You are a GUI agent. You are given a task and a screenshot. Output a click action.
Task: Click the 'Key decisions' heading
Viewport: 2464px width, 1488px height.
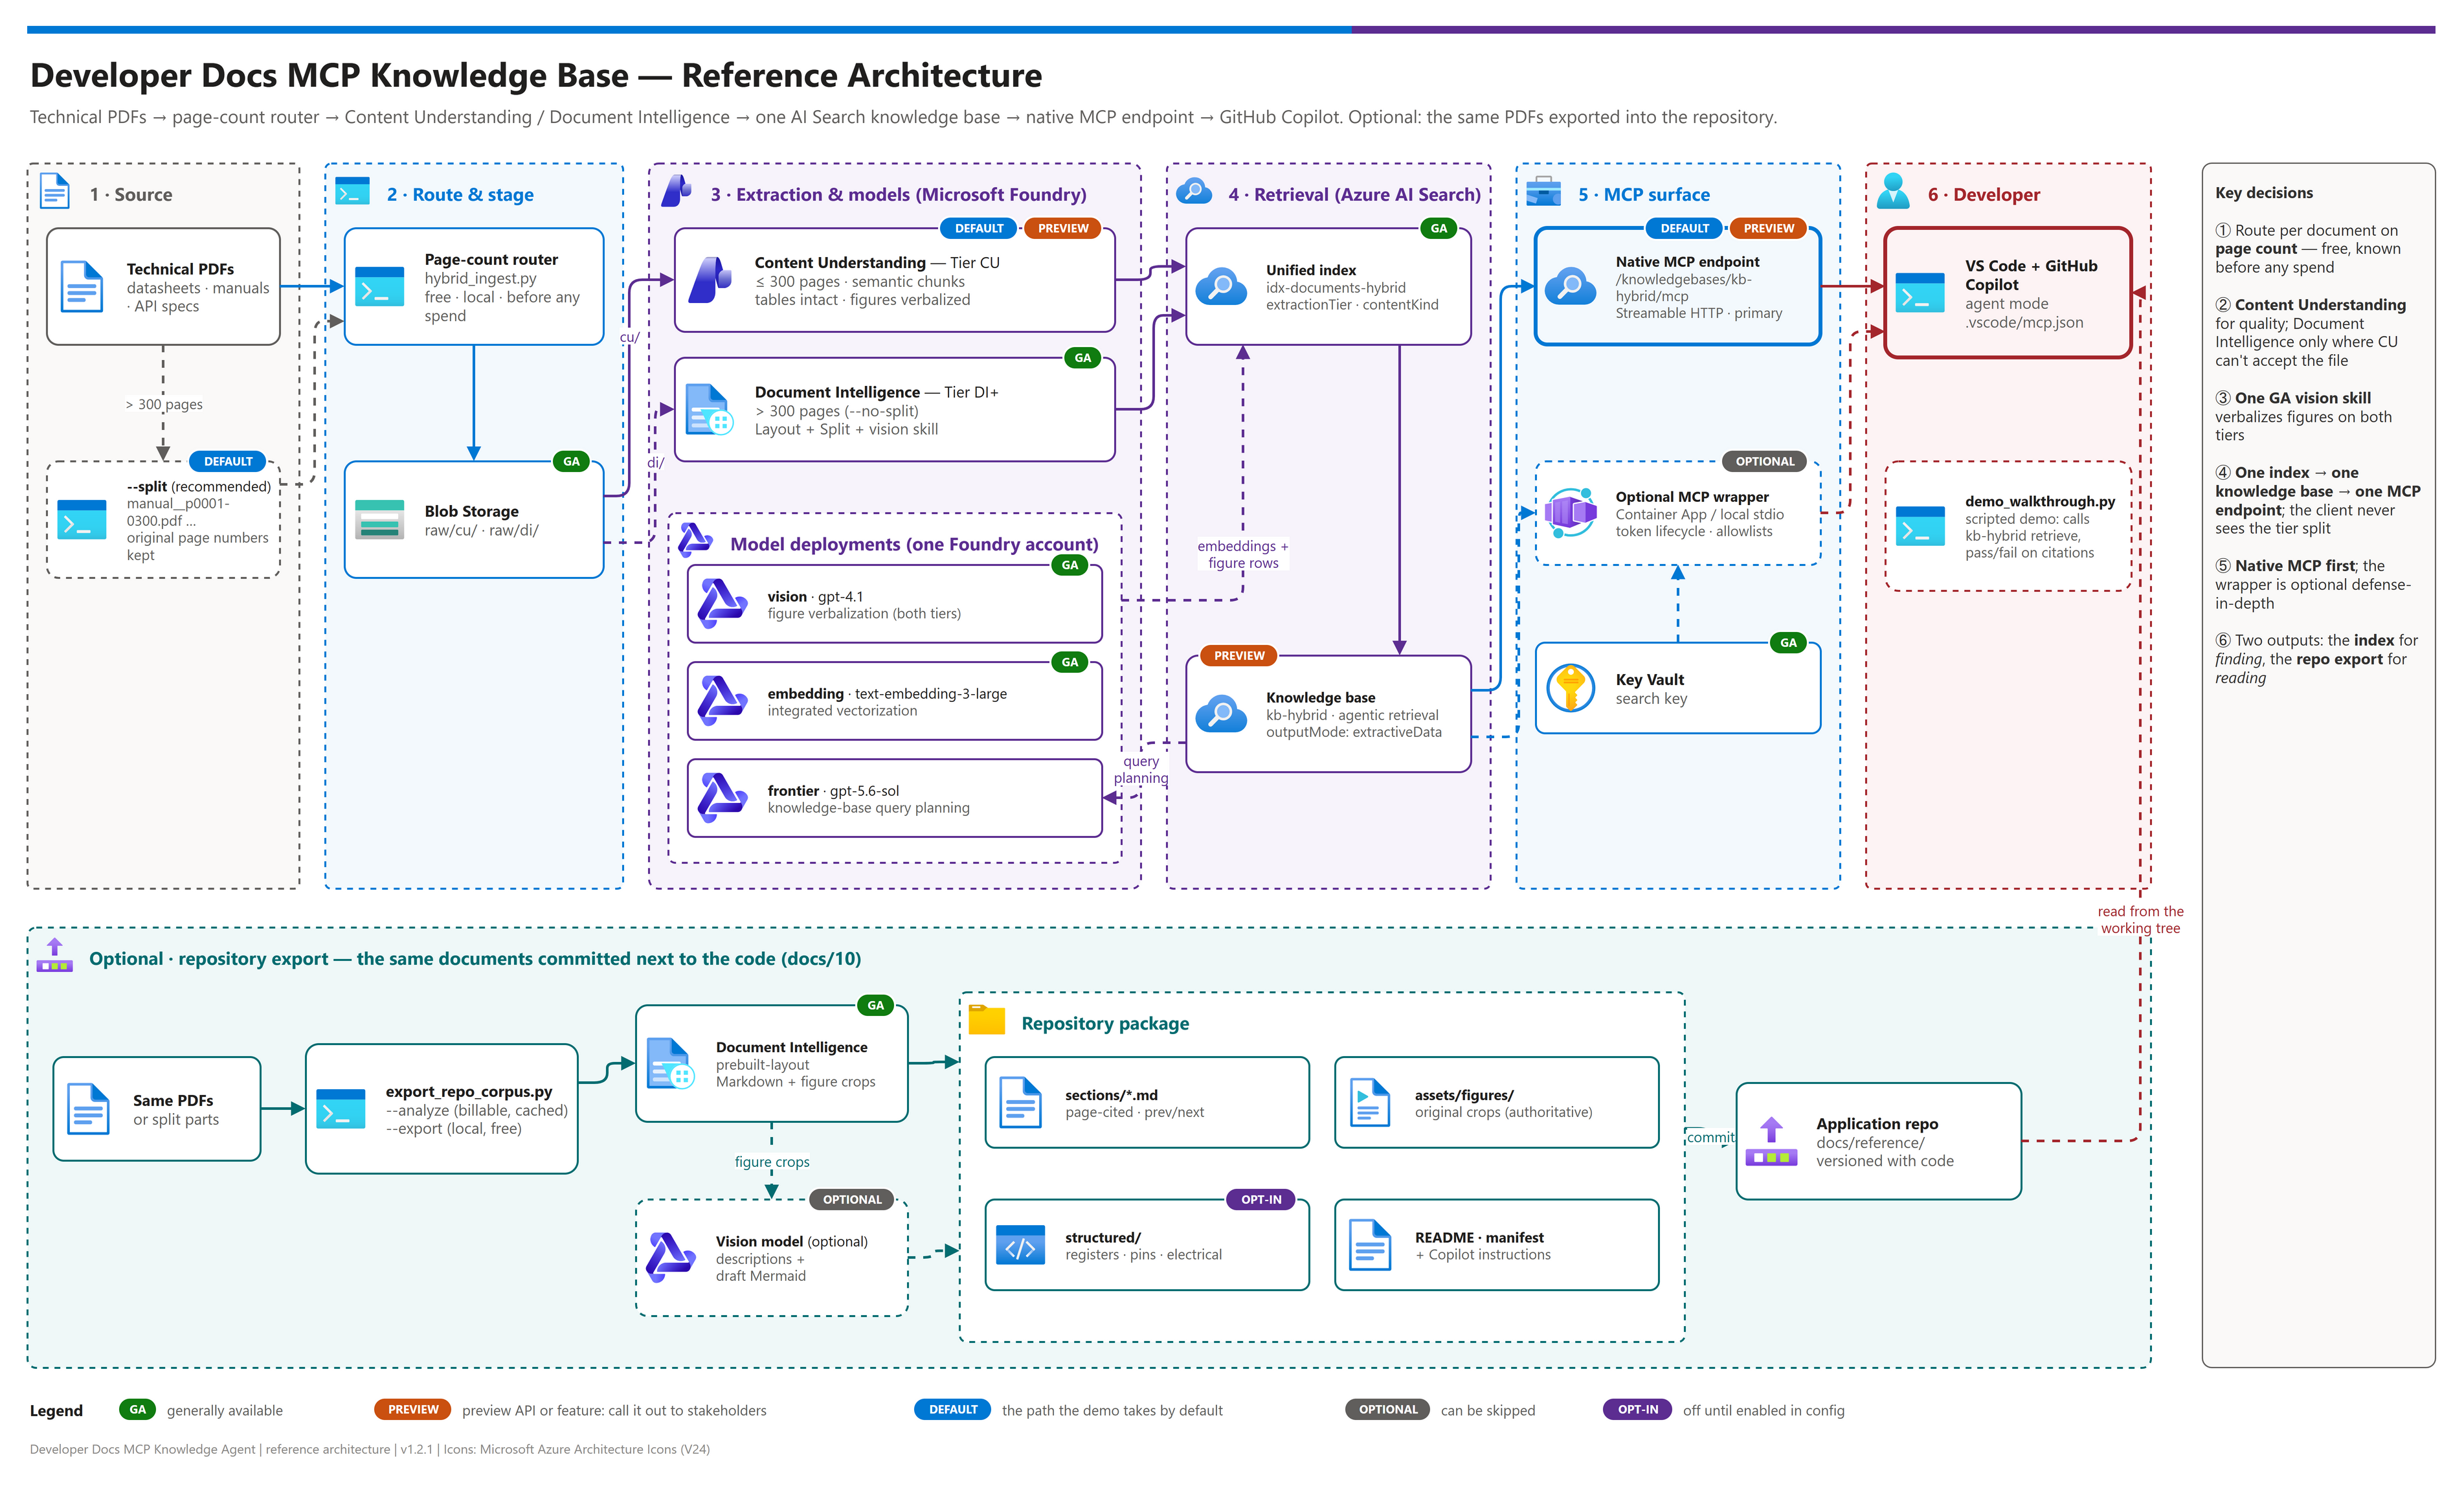pos(2263,193)
